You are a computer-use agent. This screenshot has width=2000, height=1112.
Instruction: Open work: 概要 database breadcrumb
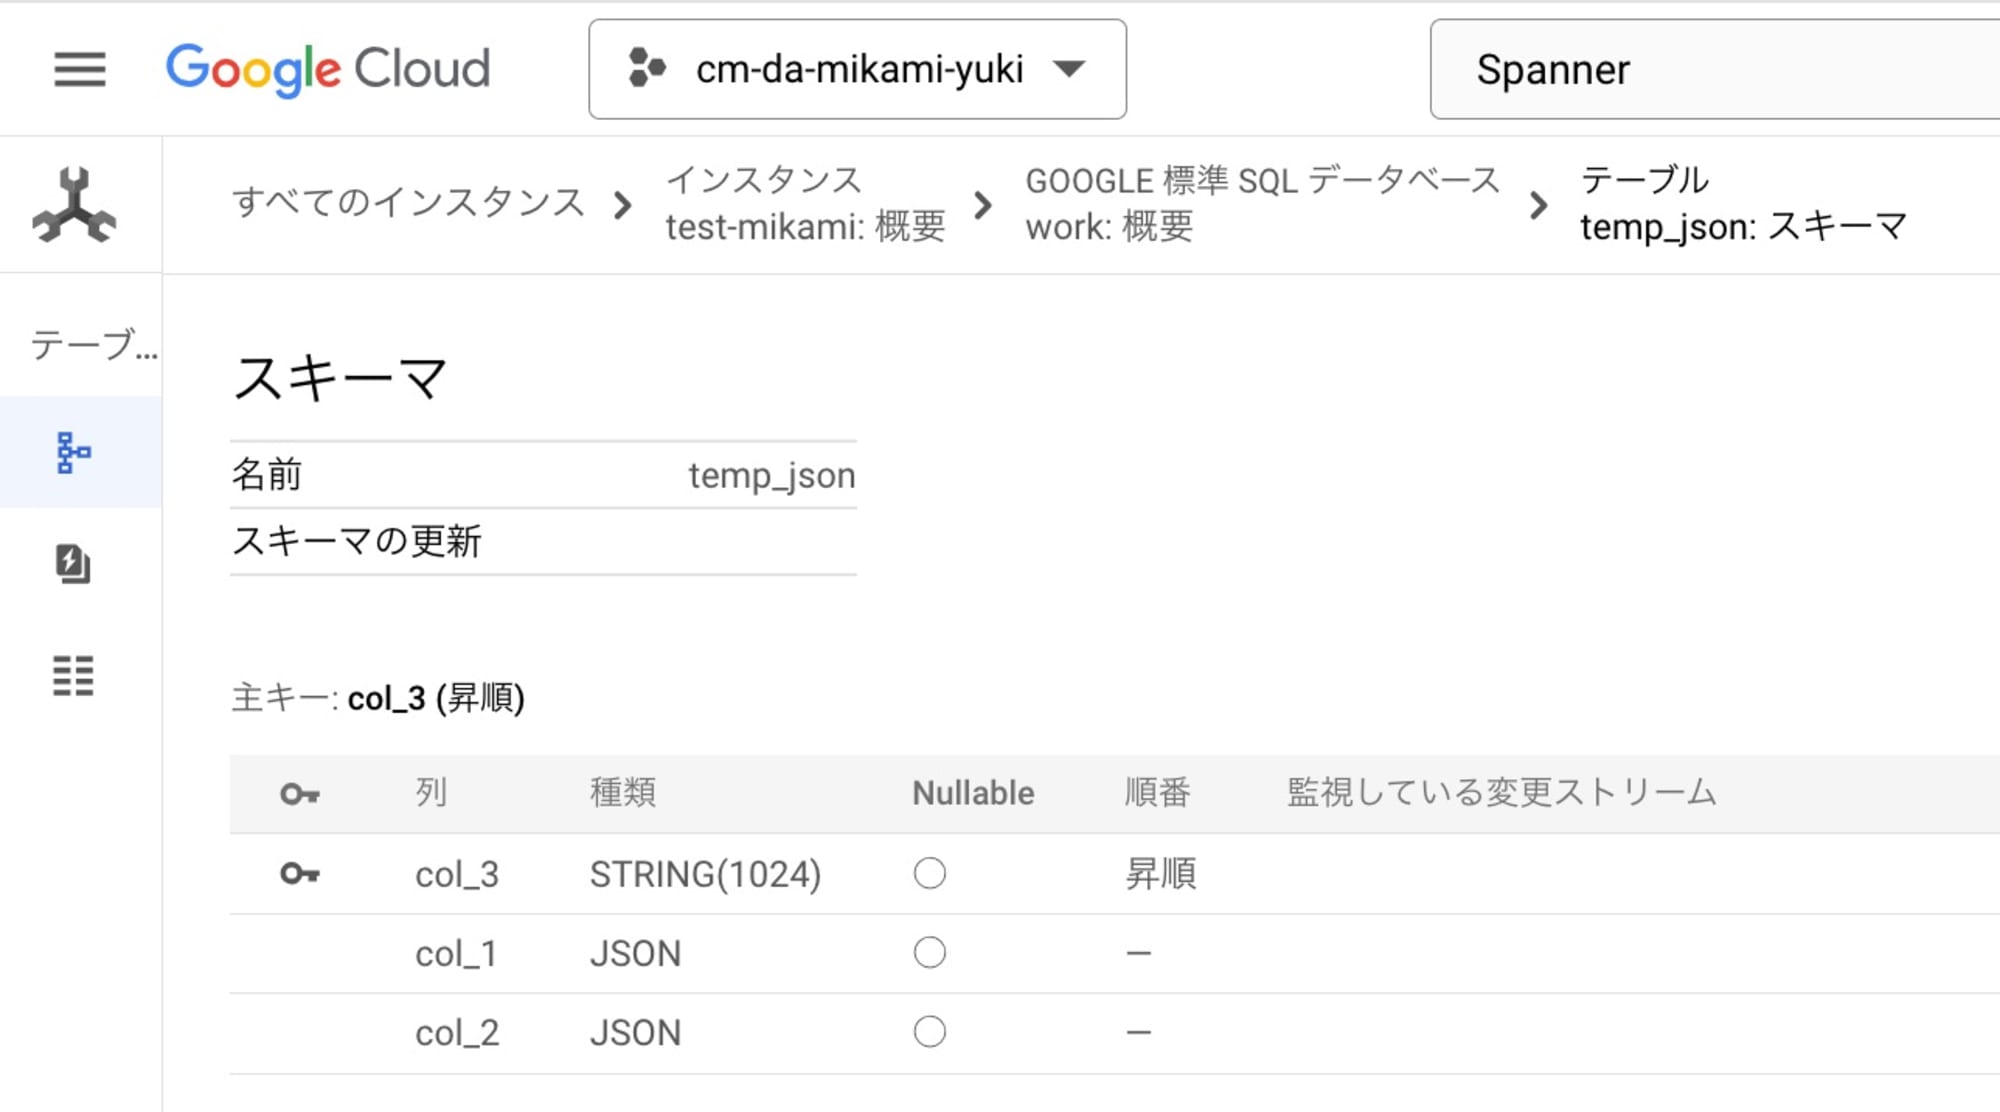coord(1263,204)
